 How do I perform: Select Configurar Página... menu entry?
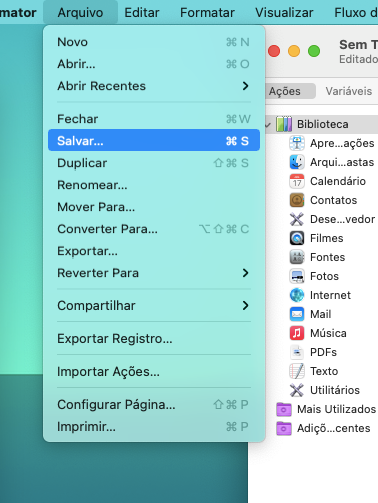coord(154,404)
